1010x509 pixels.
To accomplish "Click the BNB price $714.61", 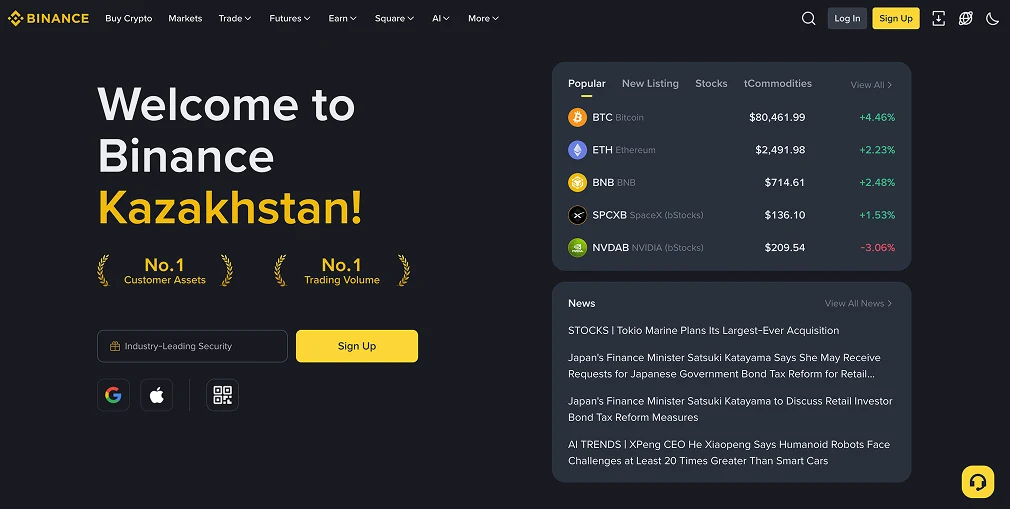I will (x=785, y=182).
